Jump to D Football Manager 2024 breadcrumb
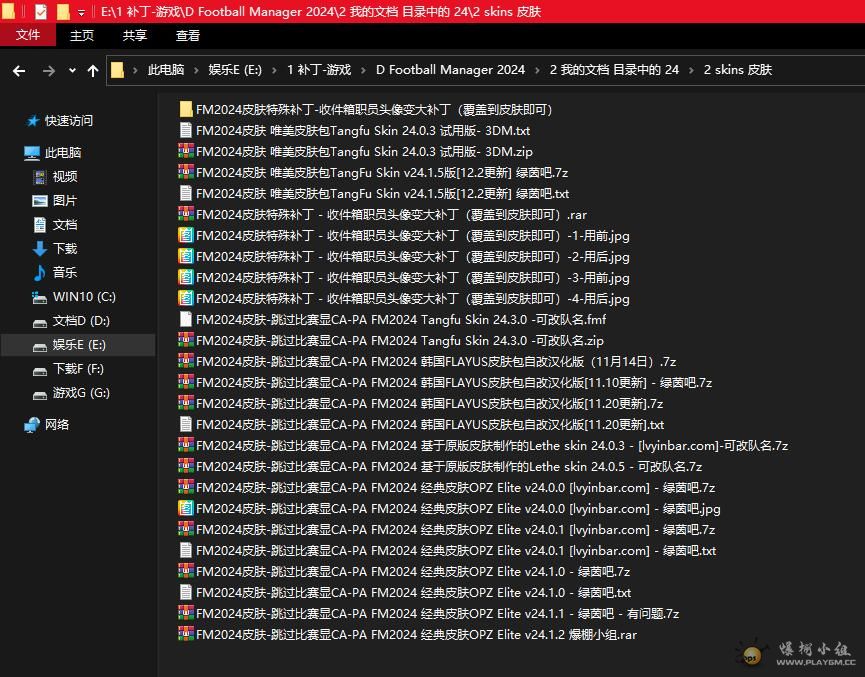 [449, 70]
